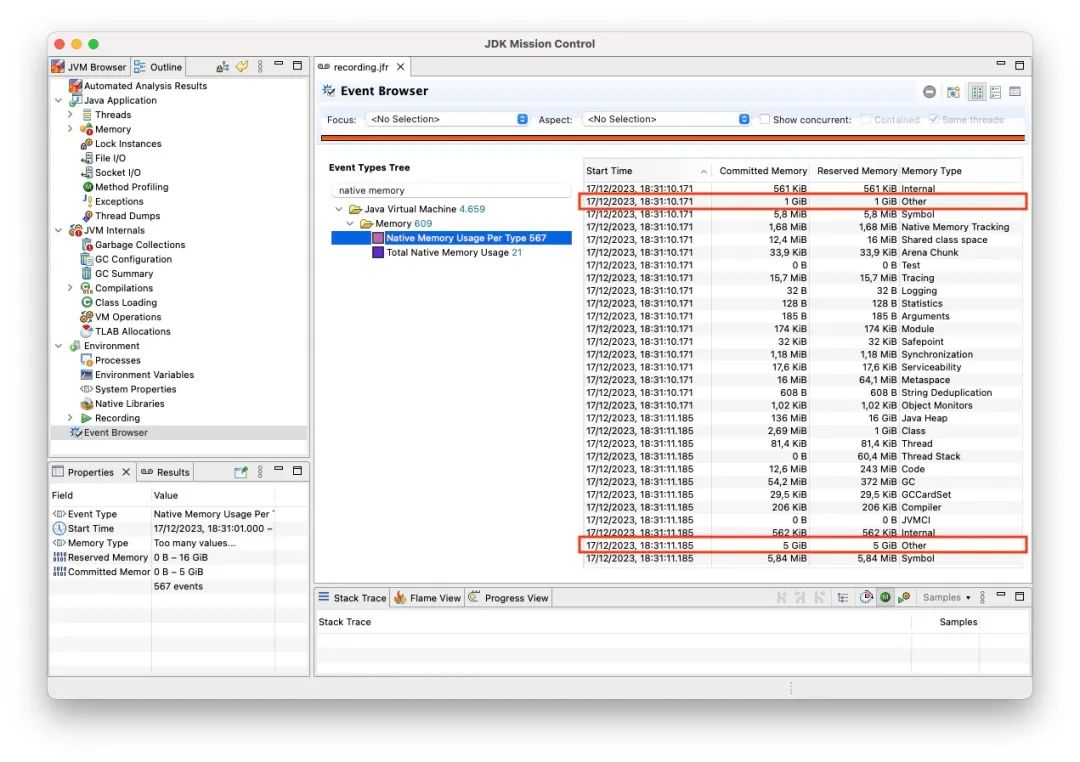Click the purple Total Native Memory Usage swatch
The image size is (1080, 762).
(x=377, y=252)
